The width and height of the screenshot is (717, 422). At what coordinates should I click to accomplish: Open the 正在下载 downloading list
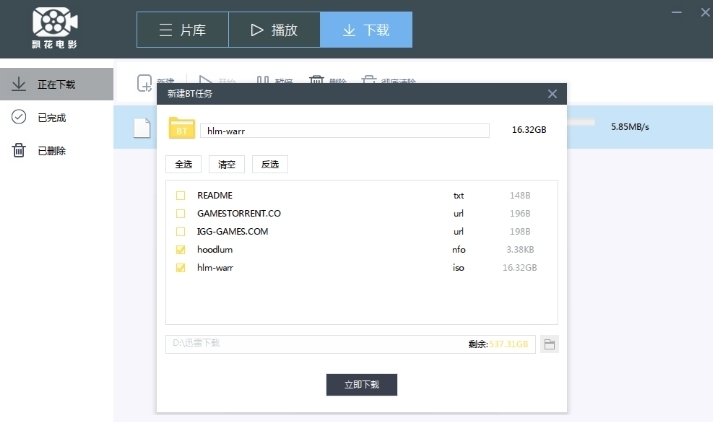tap(56, 85)
